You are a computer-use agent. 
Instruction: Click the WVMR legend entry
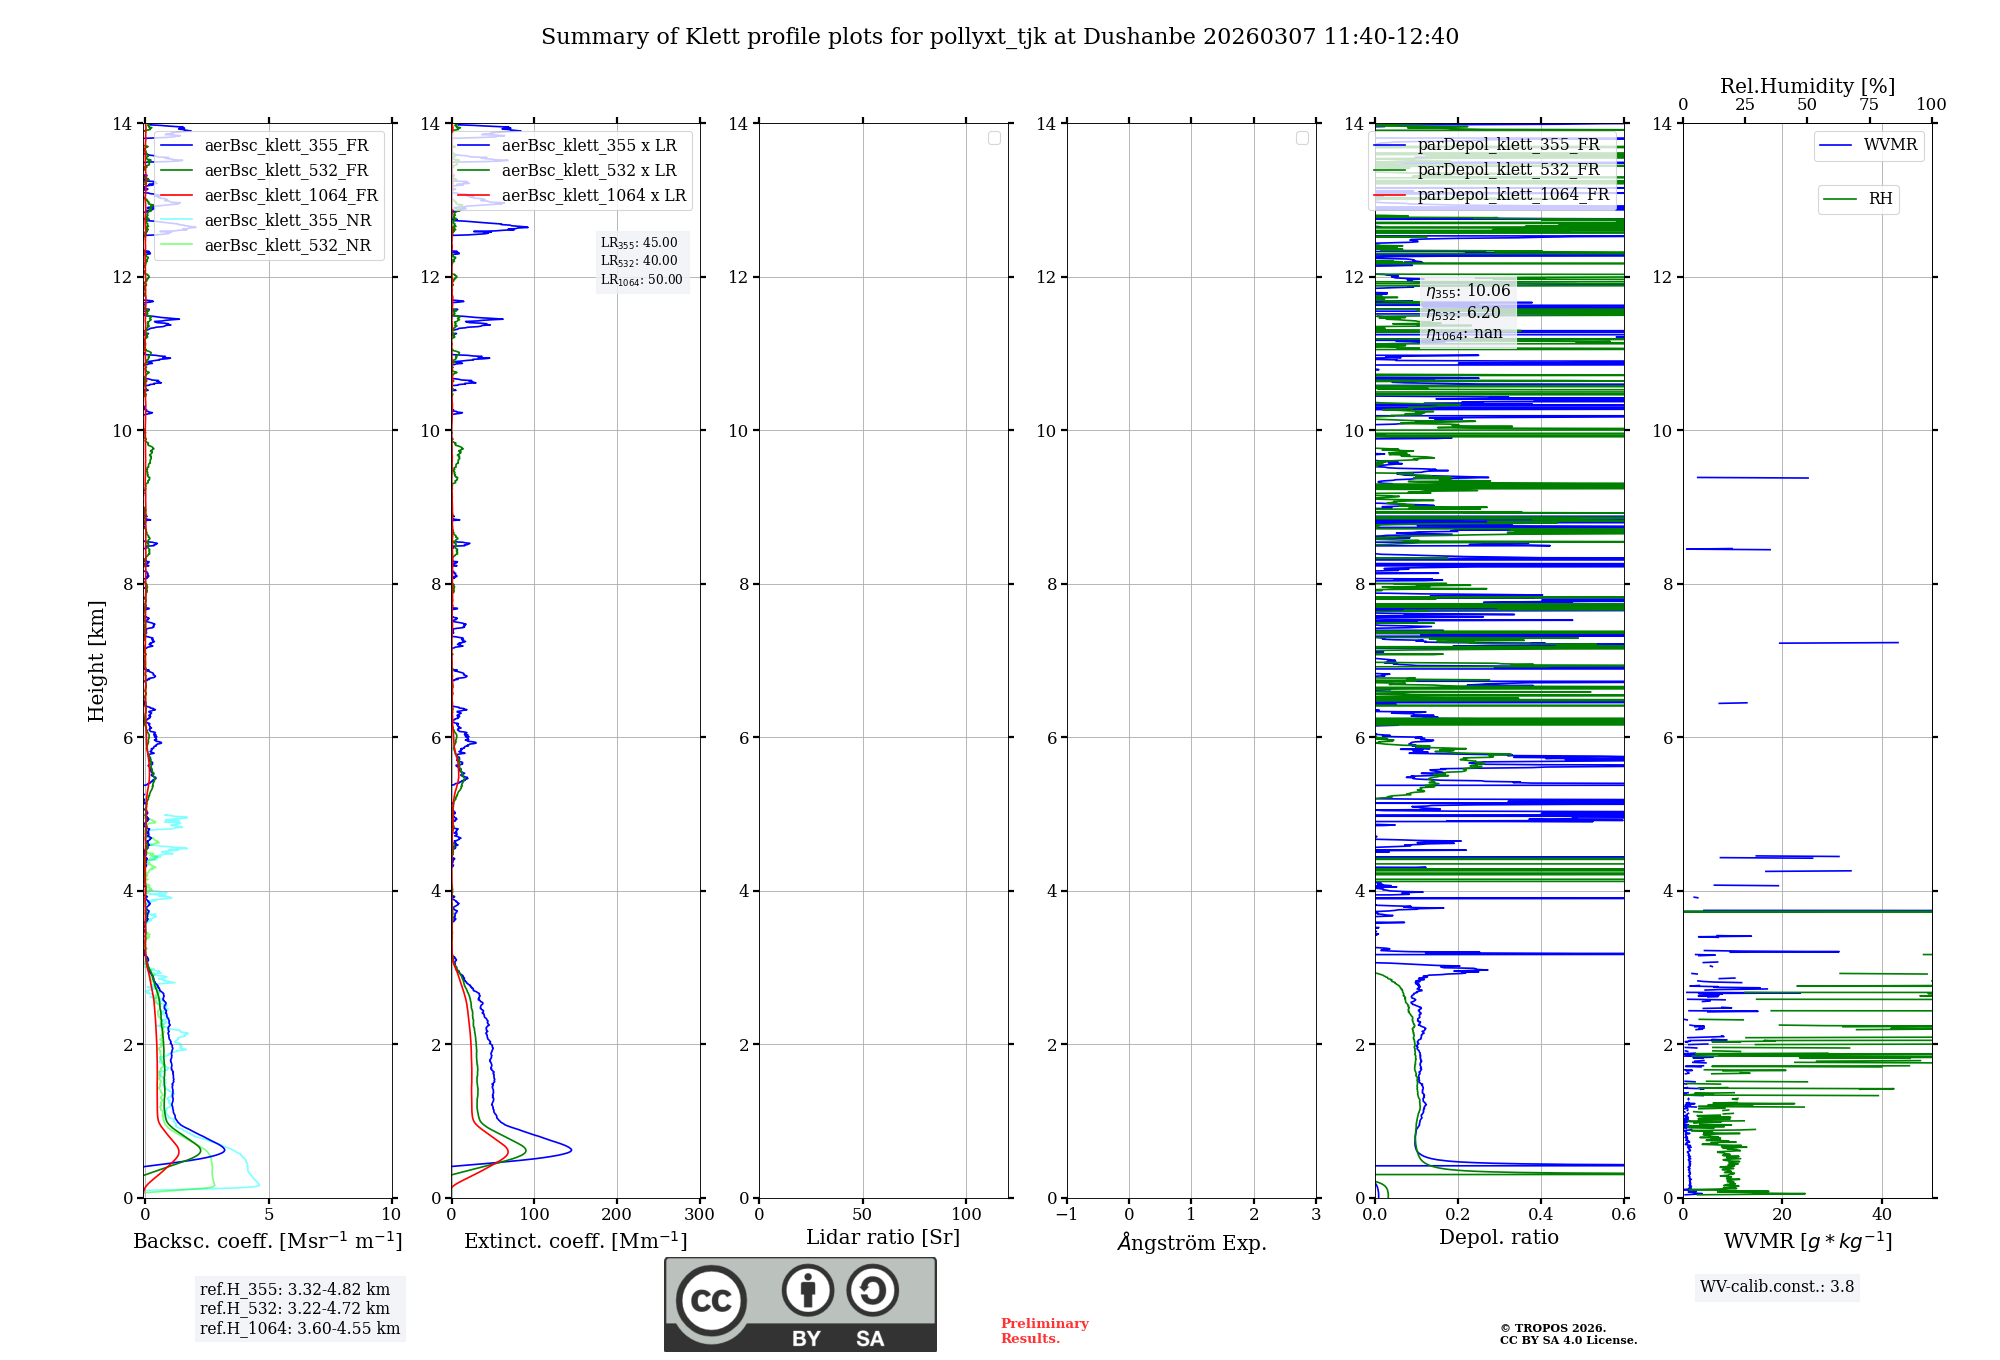[x=1889, y=145]
